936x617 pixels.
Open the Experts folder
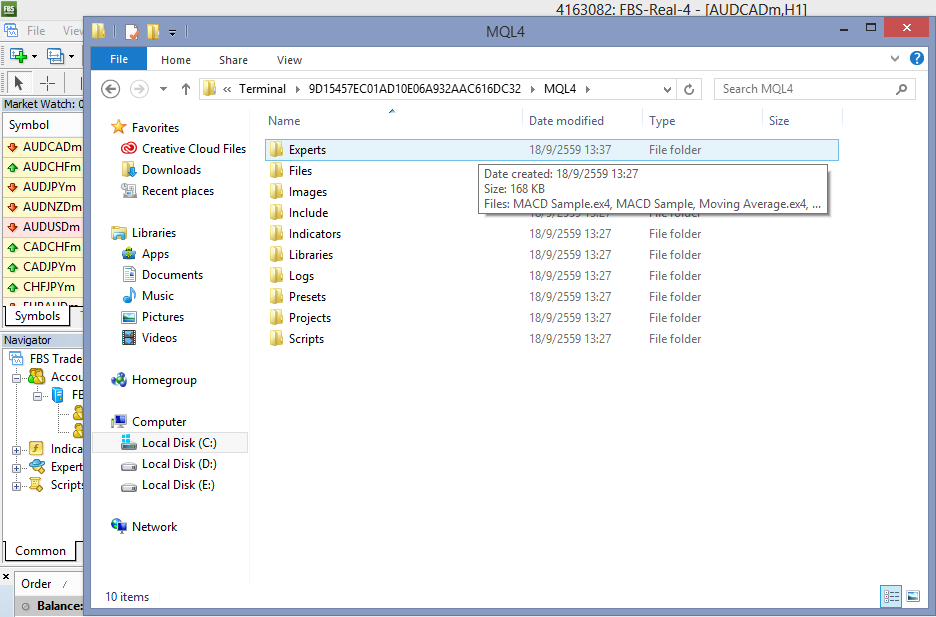point(552,150)
